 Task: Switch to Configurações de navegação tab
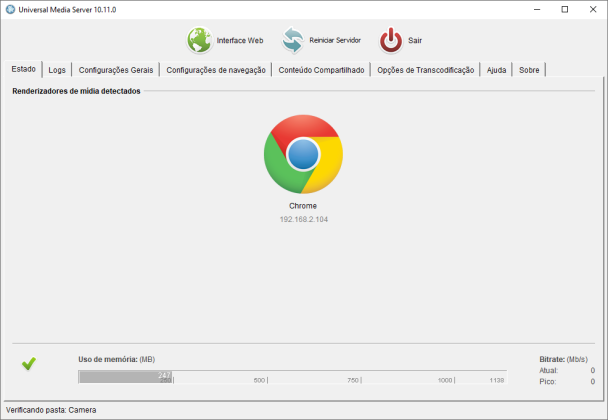point(216,70)
